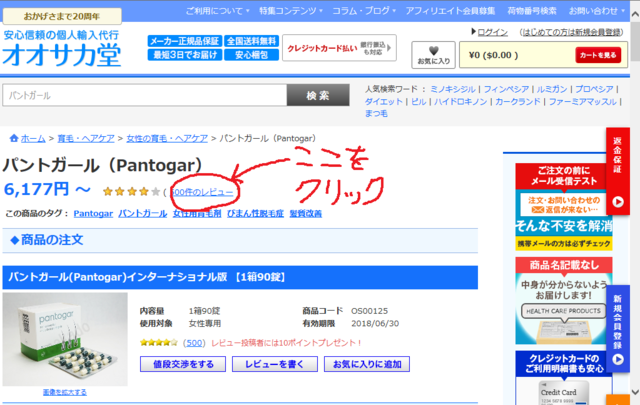
Task: Click the 安心梱包 badge
Action: point(251,55)
